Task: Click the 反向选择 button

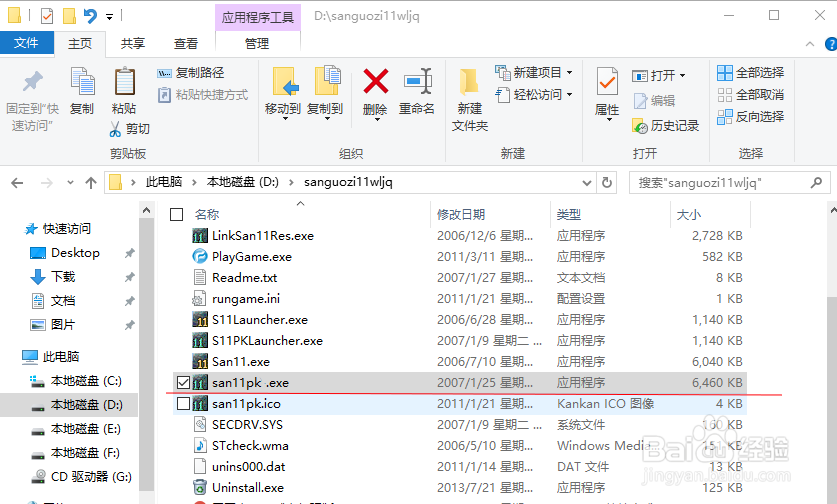Action: point(751,116)
